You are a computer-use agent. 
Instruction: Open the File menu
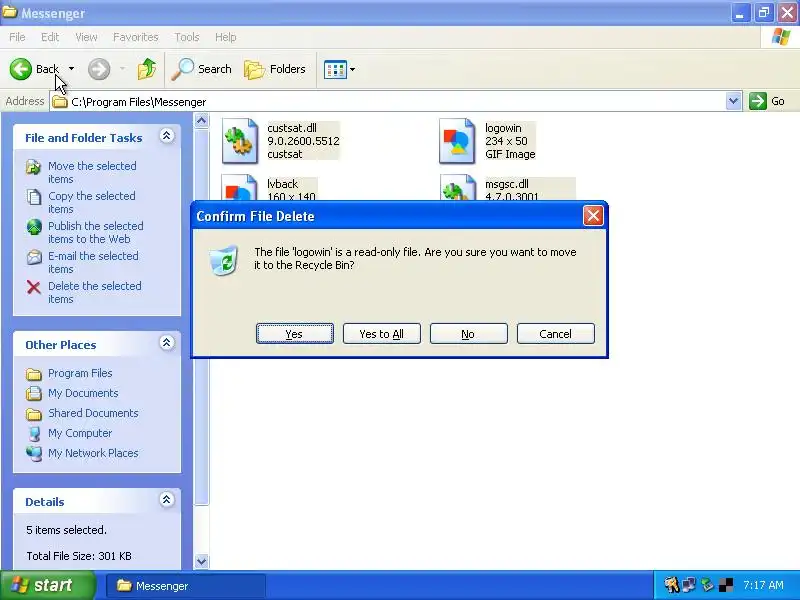coord(17,37)
